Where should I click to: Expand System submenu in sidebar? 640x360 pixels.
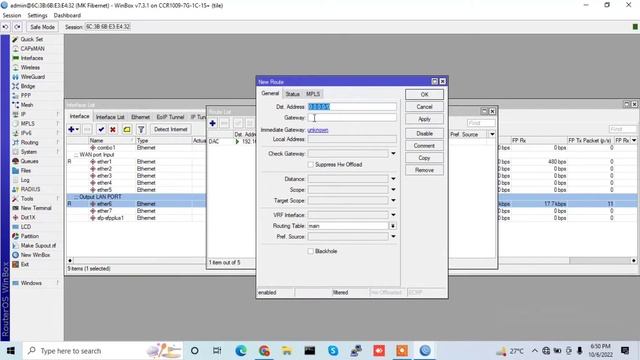pos(29,152)
